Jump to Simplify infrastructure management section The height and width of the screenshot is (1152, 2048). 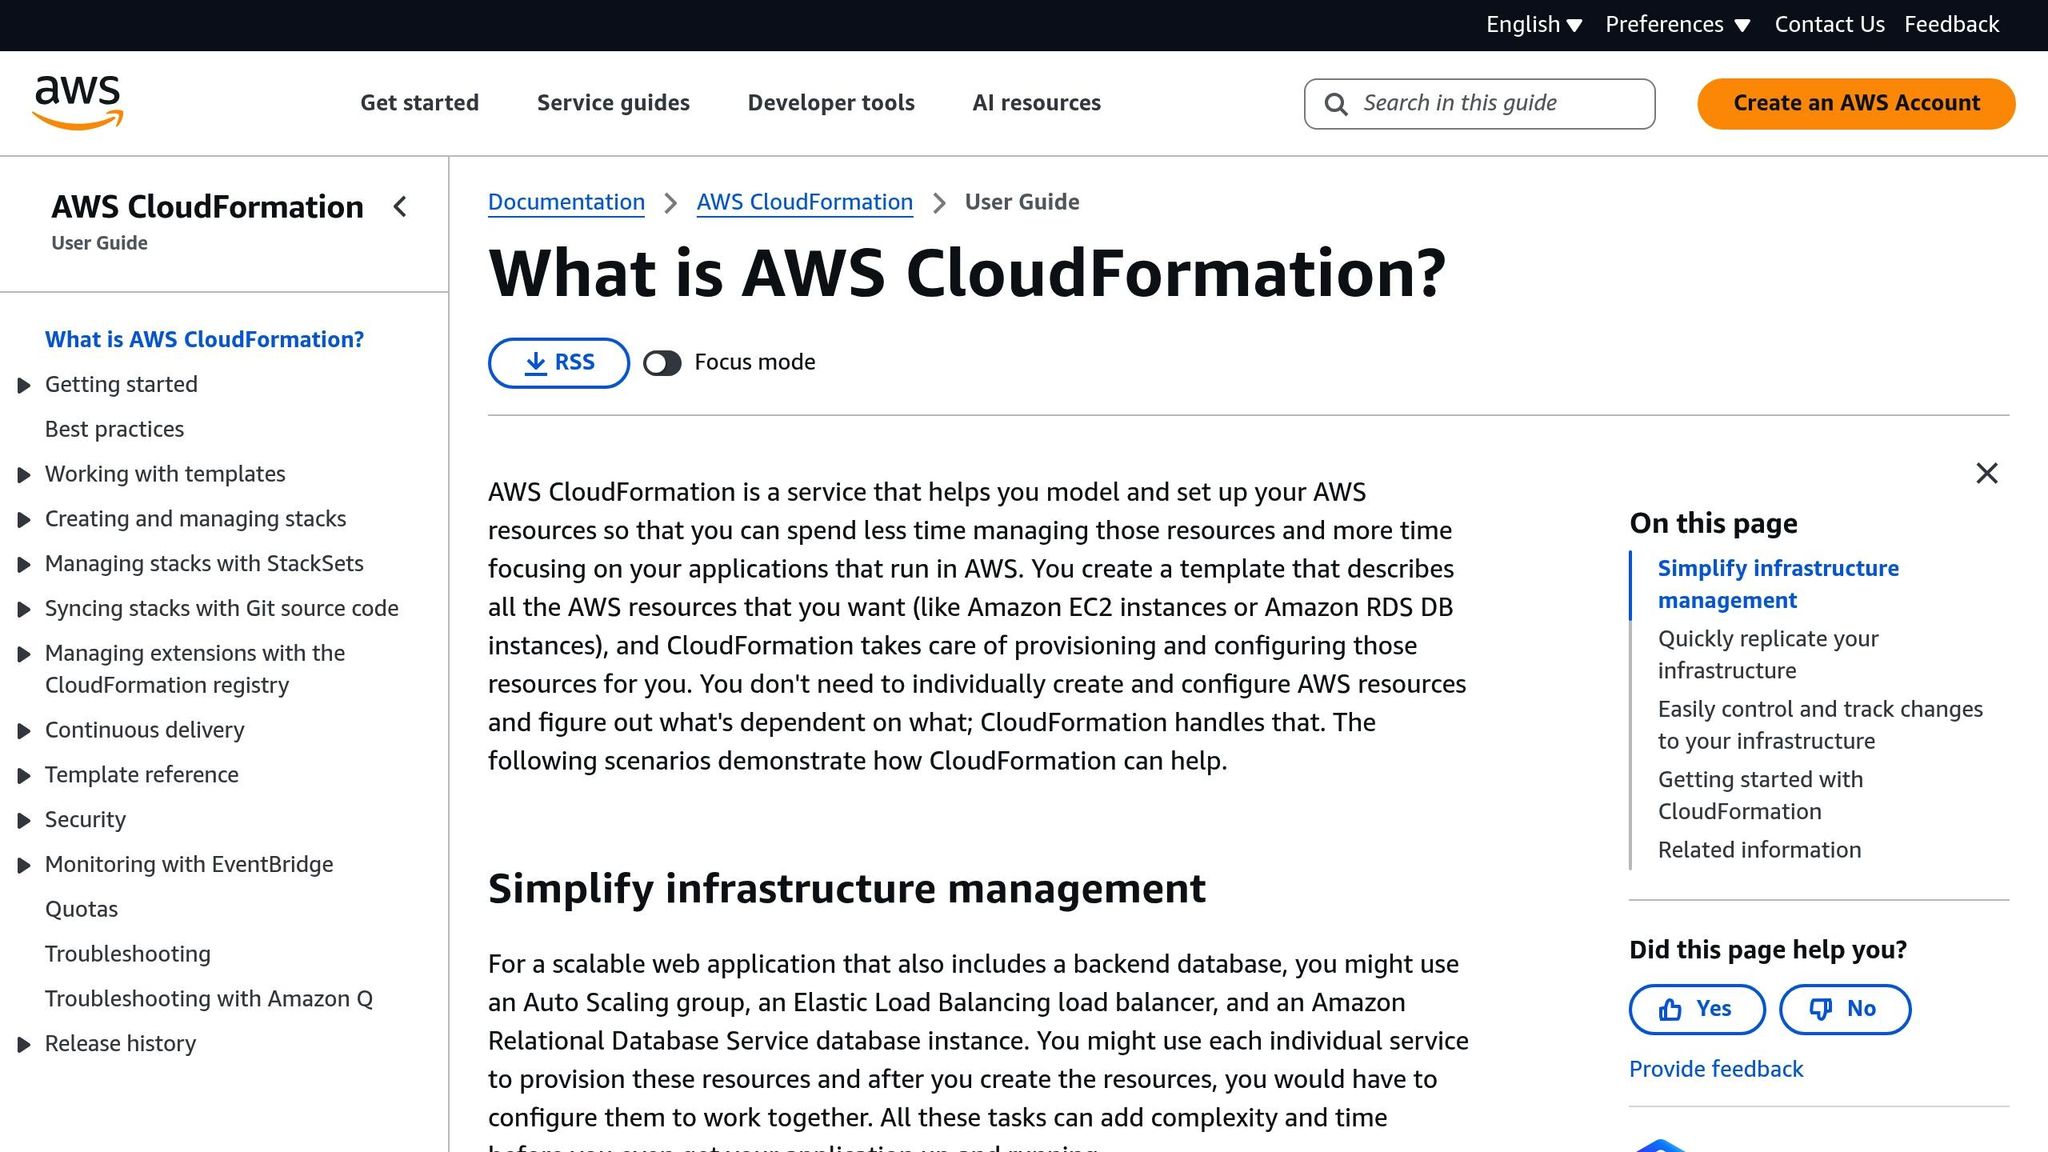(x=1778, y=584)
